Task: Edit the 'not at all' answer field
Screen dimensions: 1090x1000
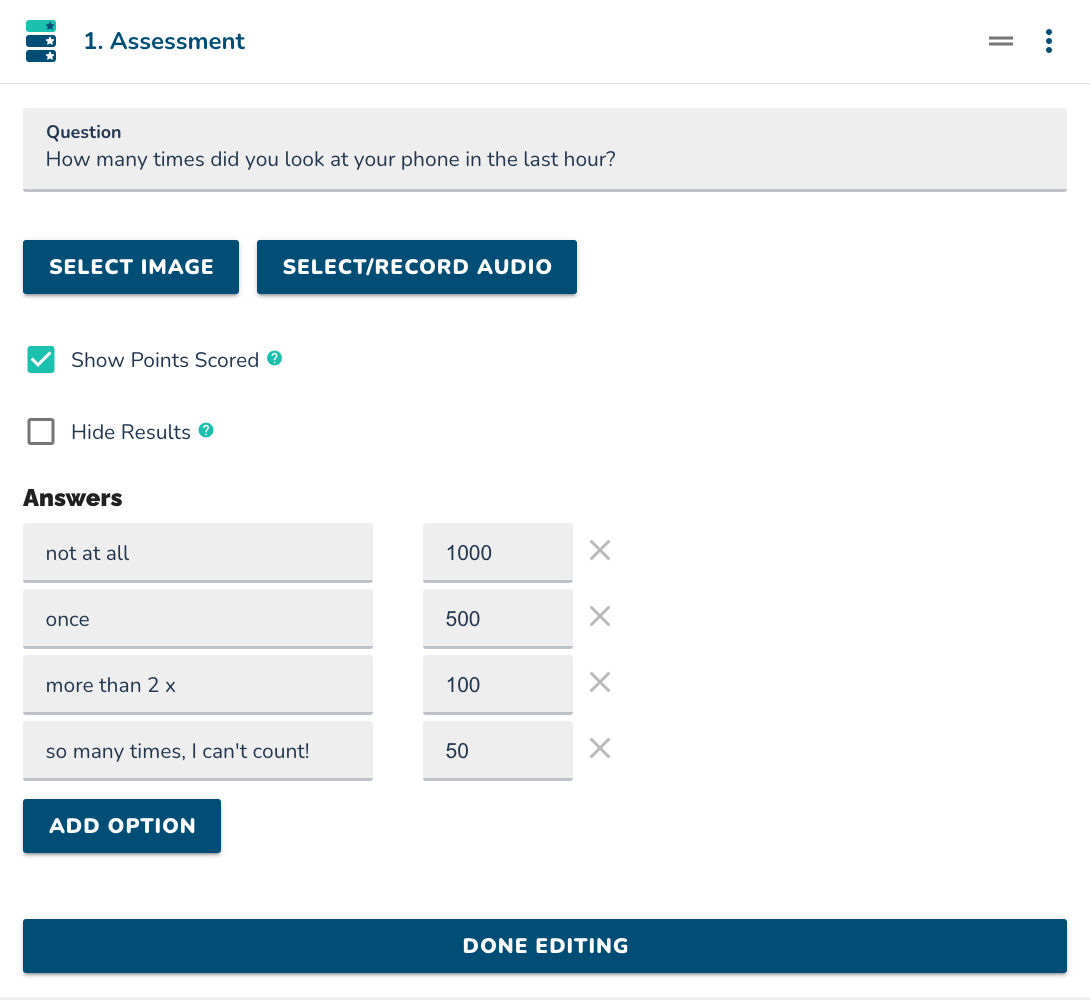Action: click(198, 553)
